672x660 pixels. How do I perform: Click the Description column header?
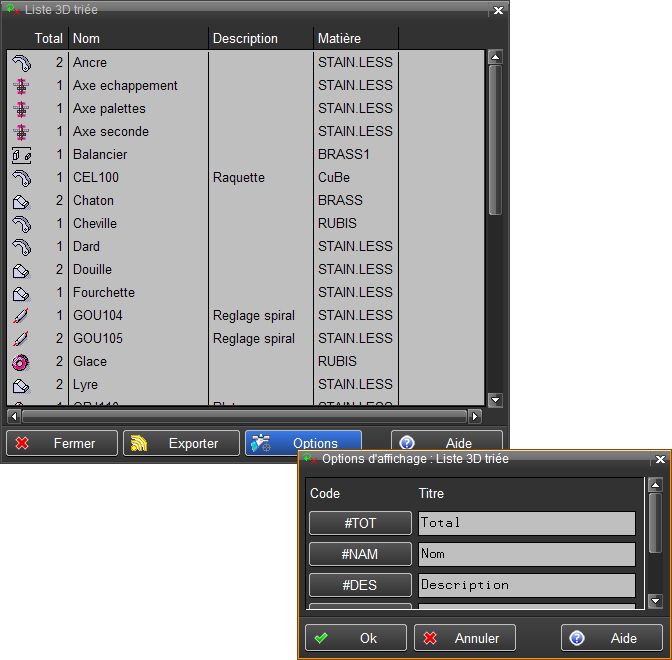click(x=260, y=39)
